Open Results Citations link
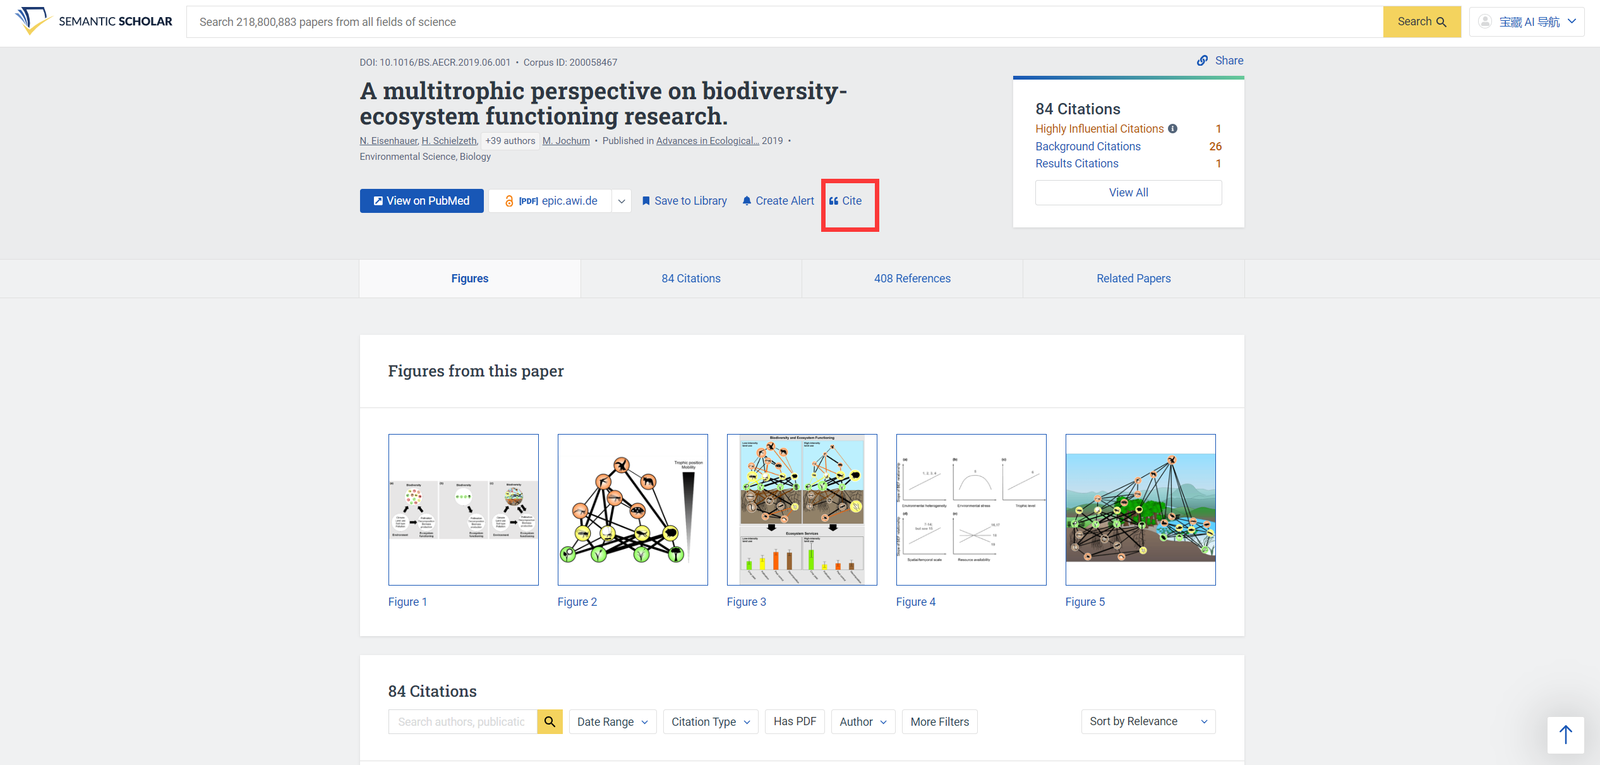Viewport: 1600px width, 765px height. click(x=1077, y=164)
